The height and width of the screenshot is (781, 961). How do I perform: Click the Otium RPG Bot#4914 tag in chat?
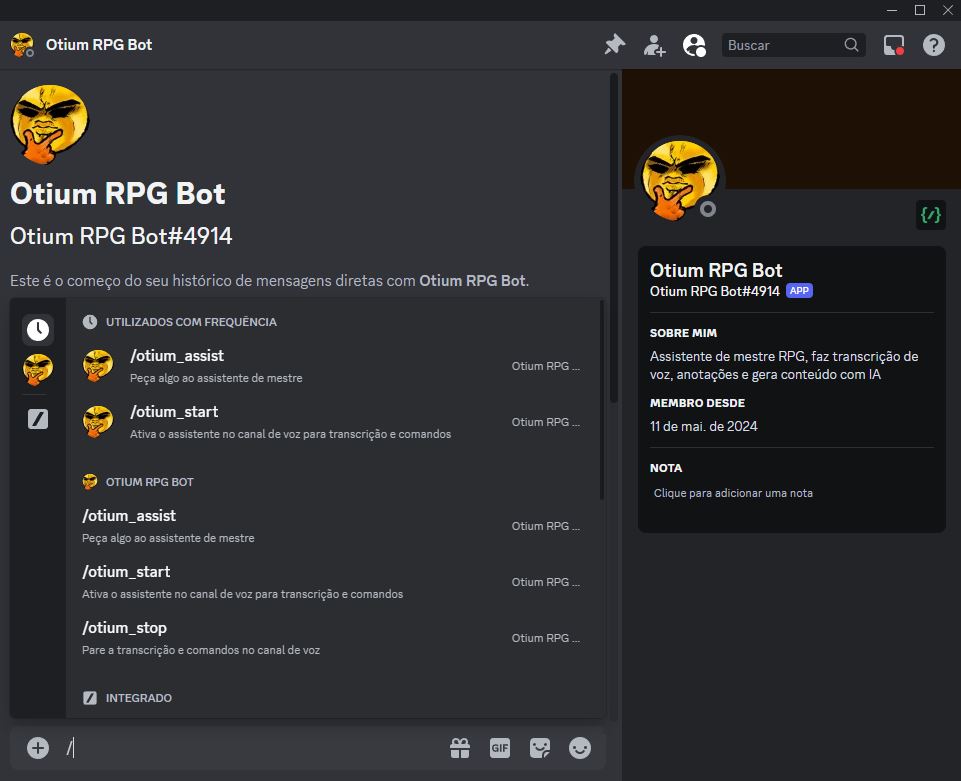coord(121,236)
